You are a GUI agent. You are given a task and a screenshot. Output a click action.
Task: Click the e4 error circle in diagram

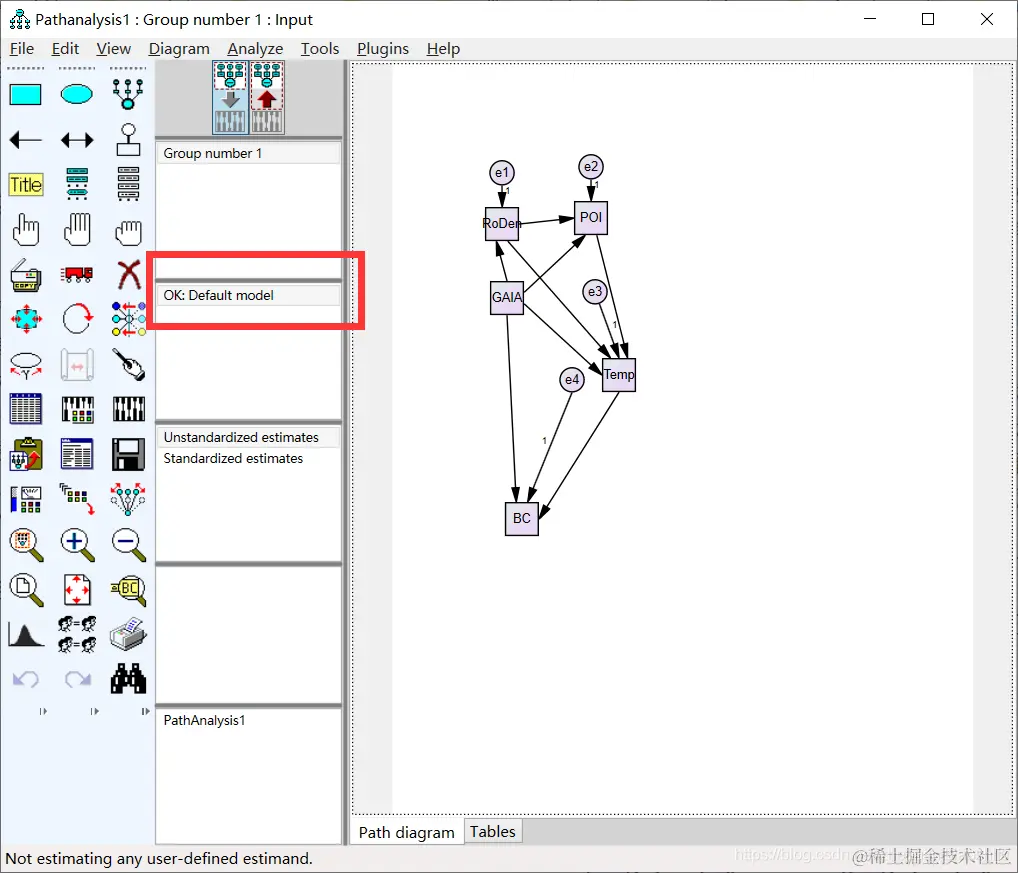point(572,380)
